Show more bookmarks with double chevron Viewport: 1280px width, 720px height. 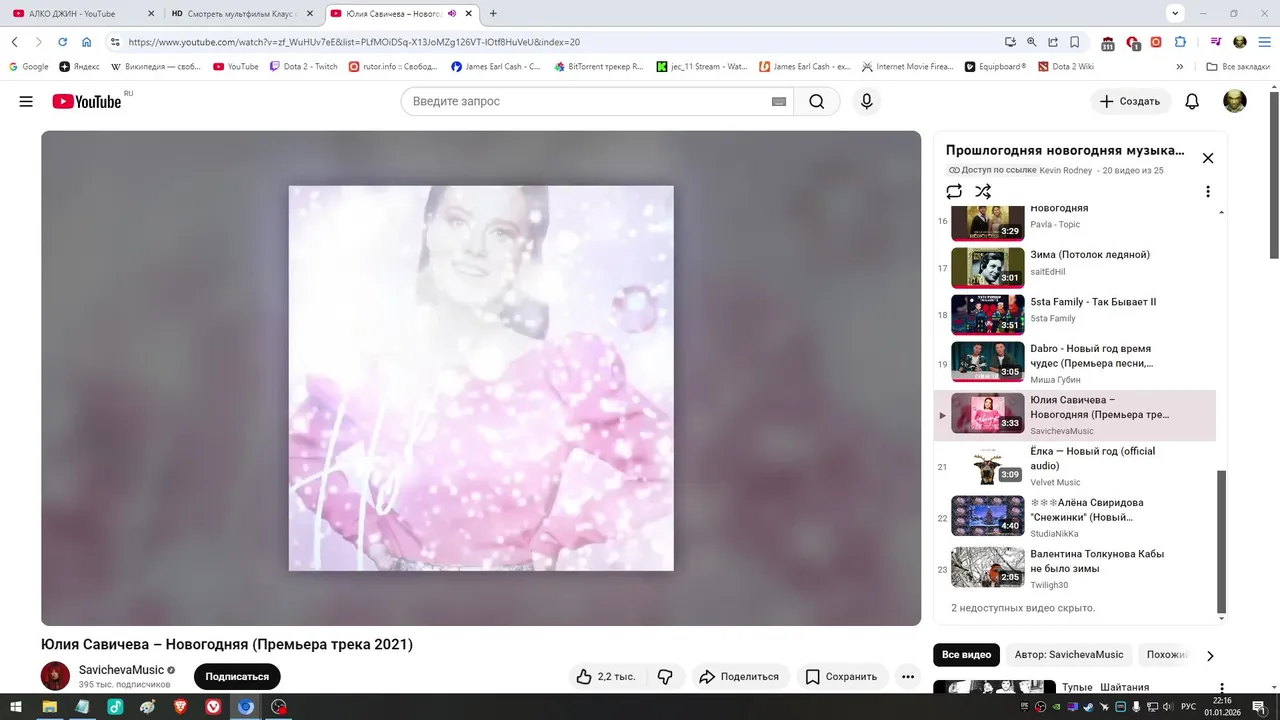click(x=1180, y=67)
